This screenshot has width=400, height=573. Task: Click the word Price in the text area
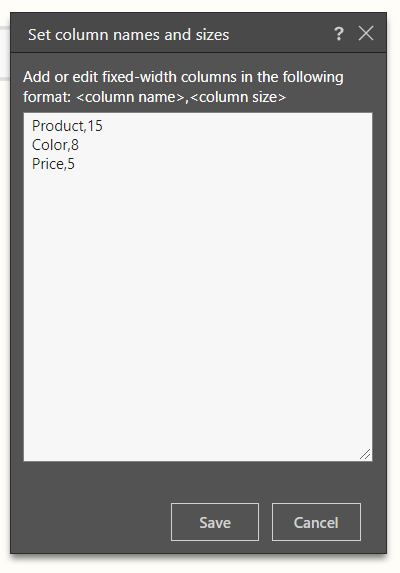click(x=47, y=164)
